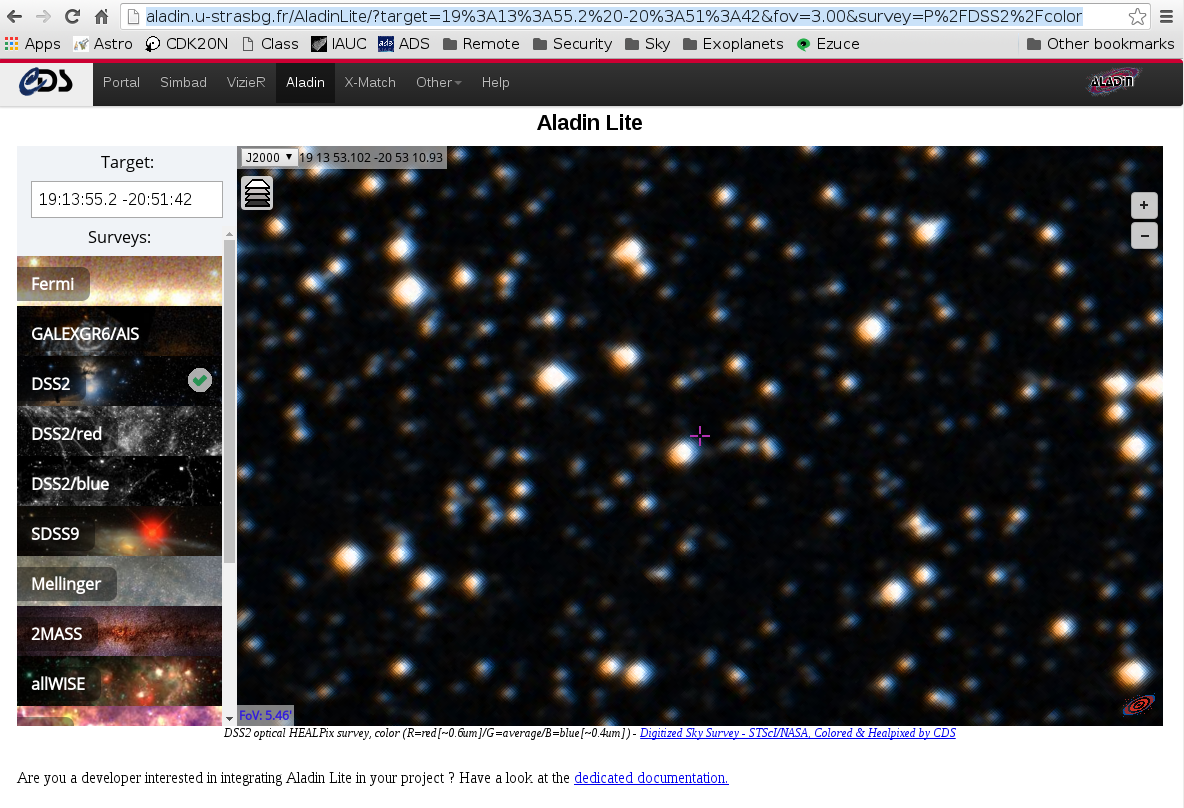Go back with the browser back arrow
The image size is (1184, 808).
click(14, 16)
